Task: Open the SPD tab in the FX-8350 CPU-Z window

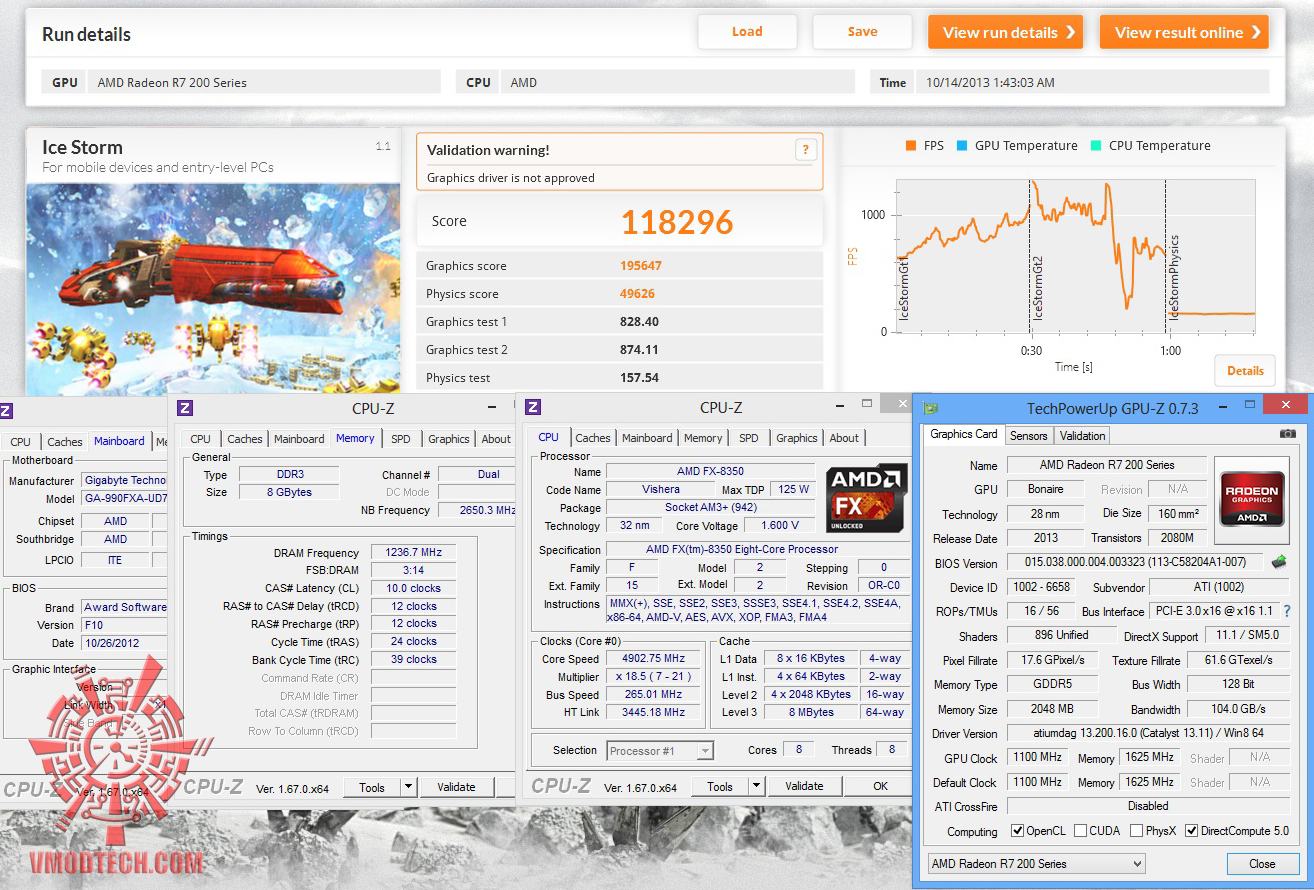Action: (749, 438)
